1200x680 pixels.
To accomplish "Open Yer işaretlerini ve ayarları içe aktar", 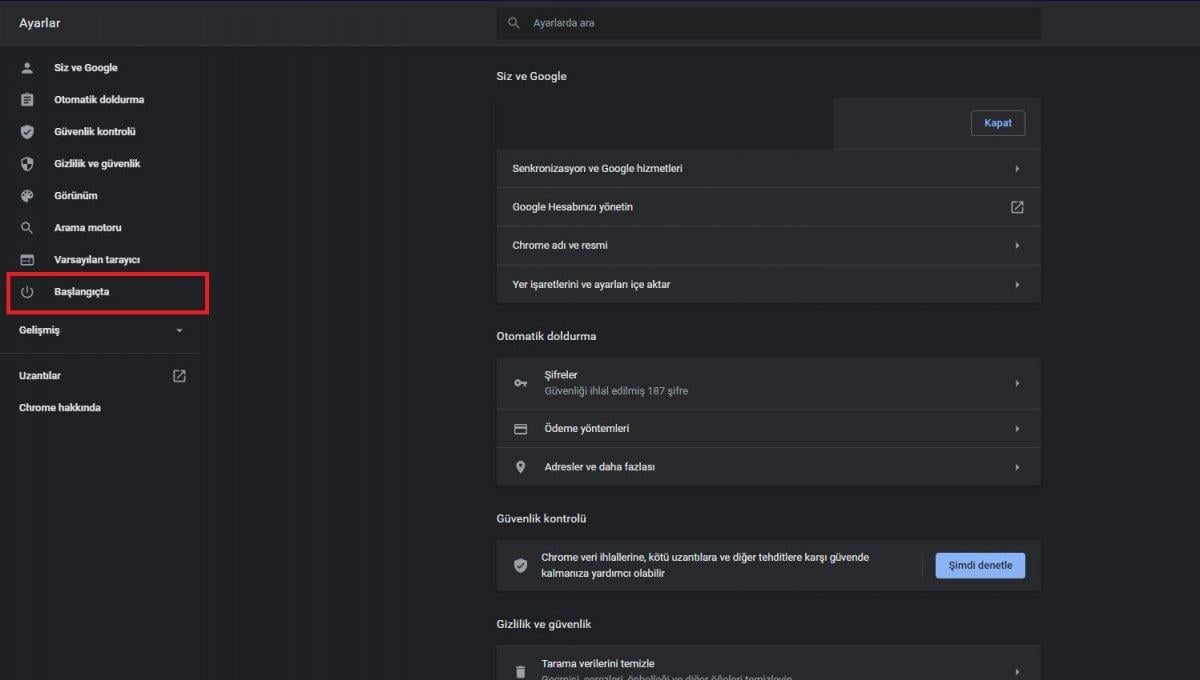I will click(1017, 284).
